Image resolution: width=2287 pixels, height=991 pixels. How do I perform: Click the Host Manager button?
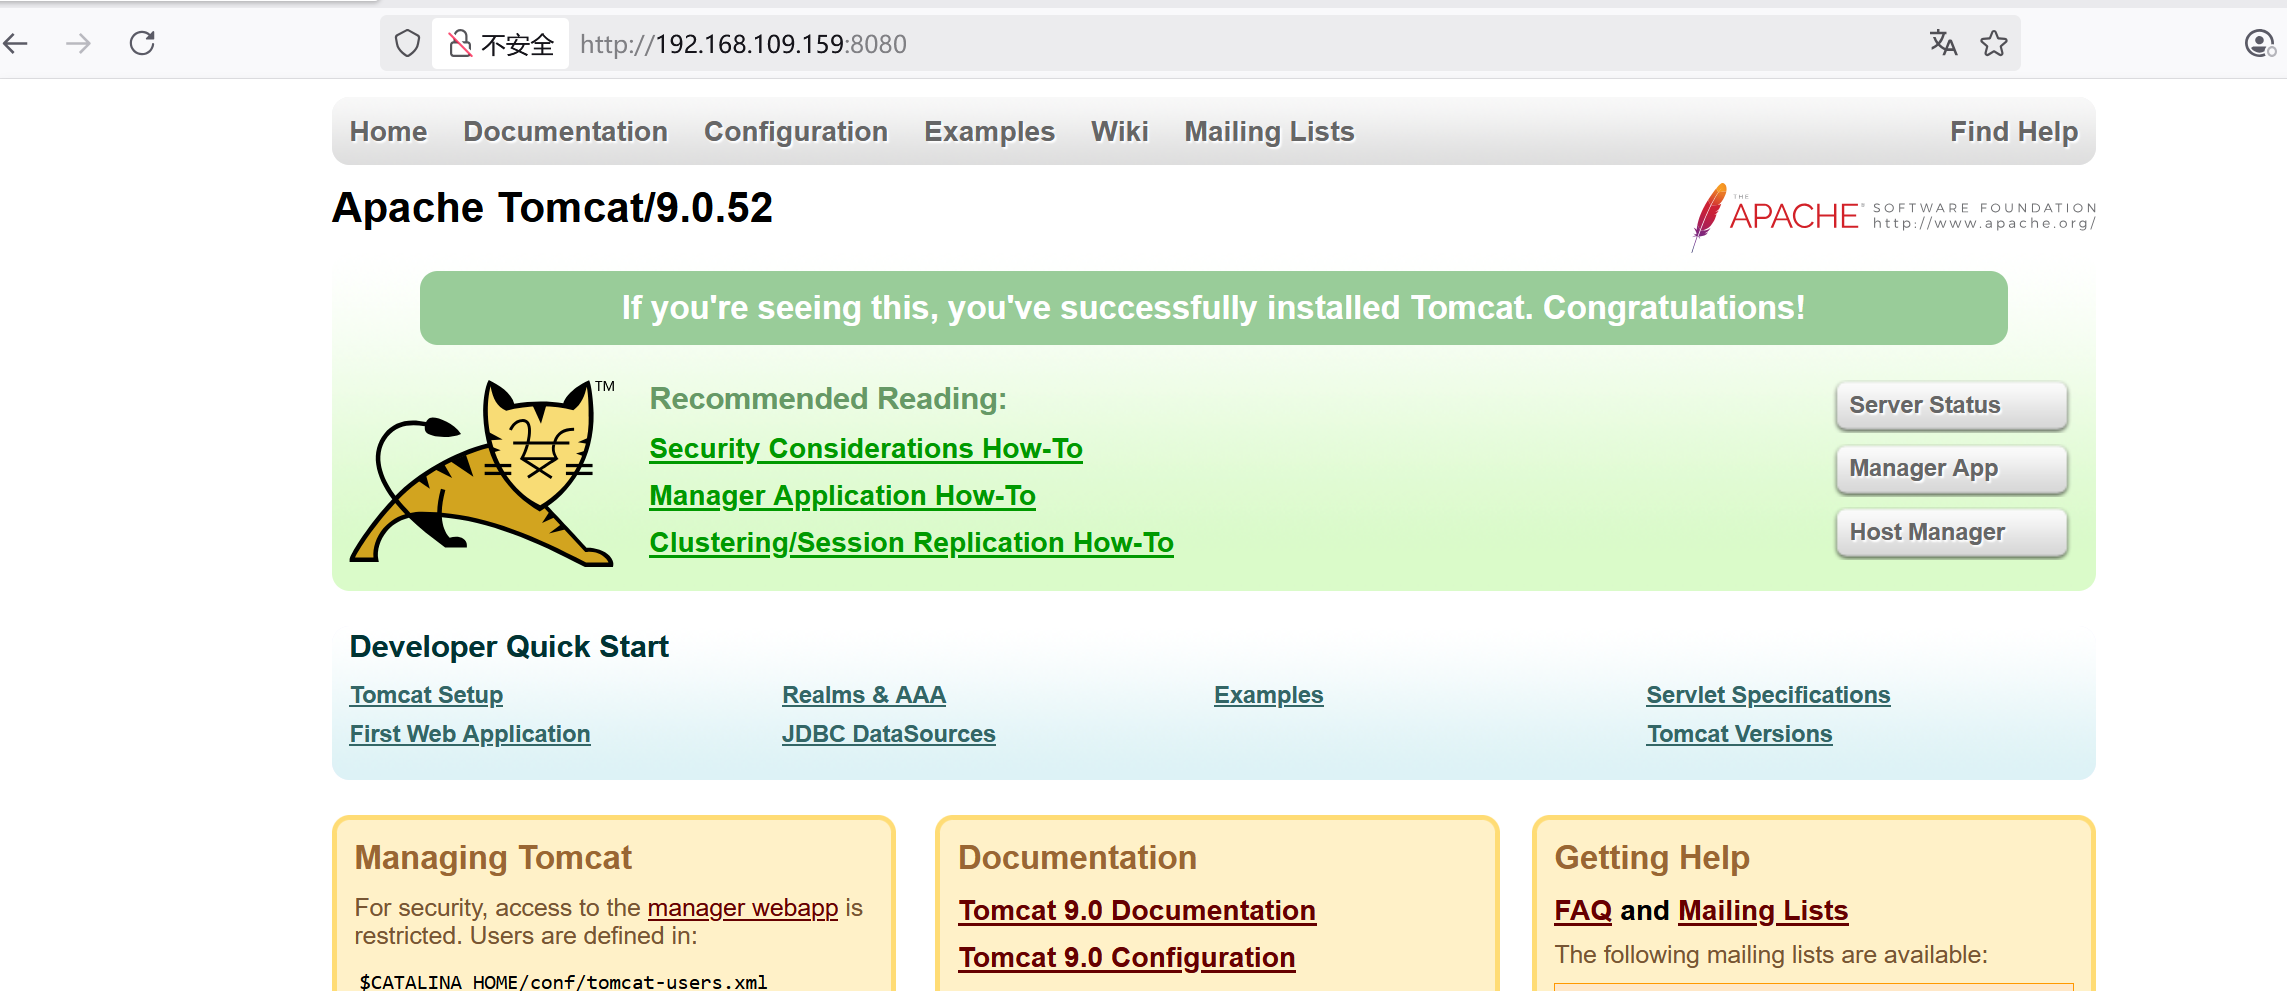(1951, 532)
